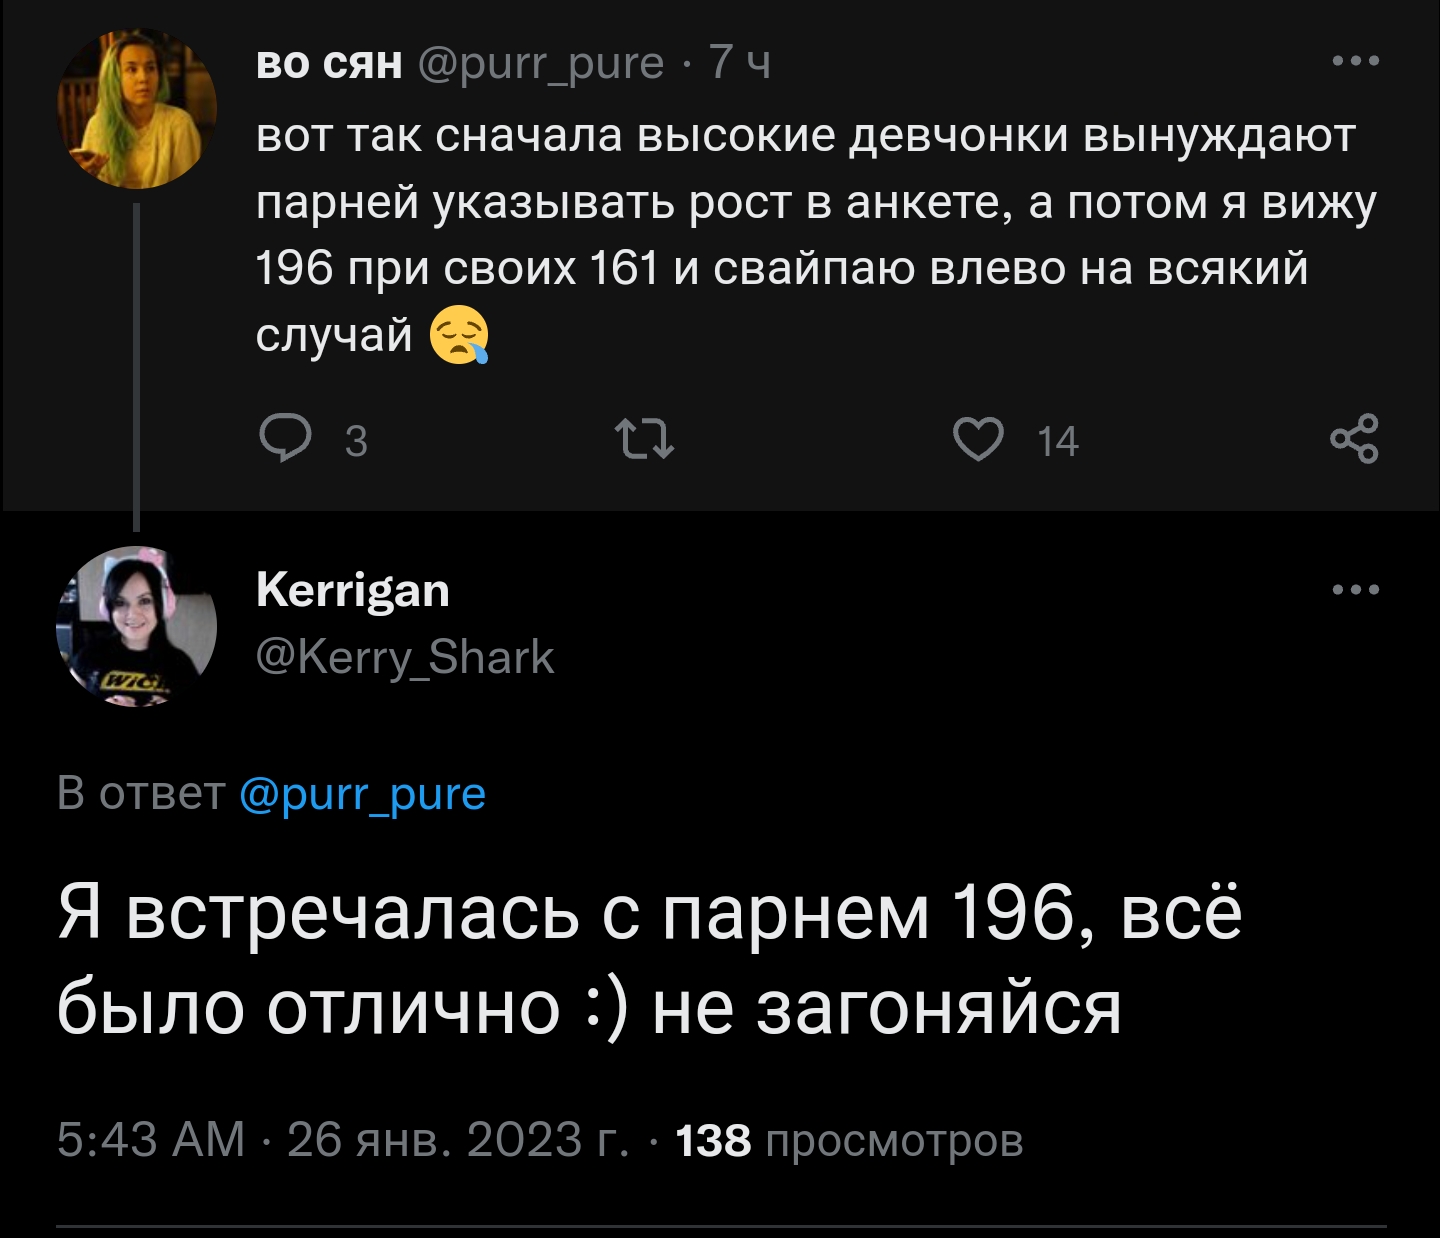Image resolution: width=1440 pixels, height=1238 pixels.
Task: Click the во сян display name
Action: pyautogui.click(x=329, y=63)
